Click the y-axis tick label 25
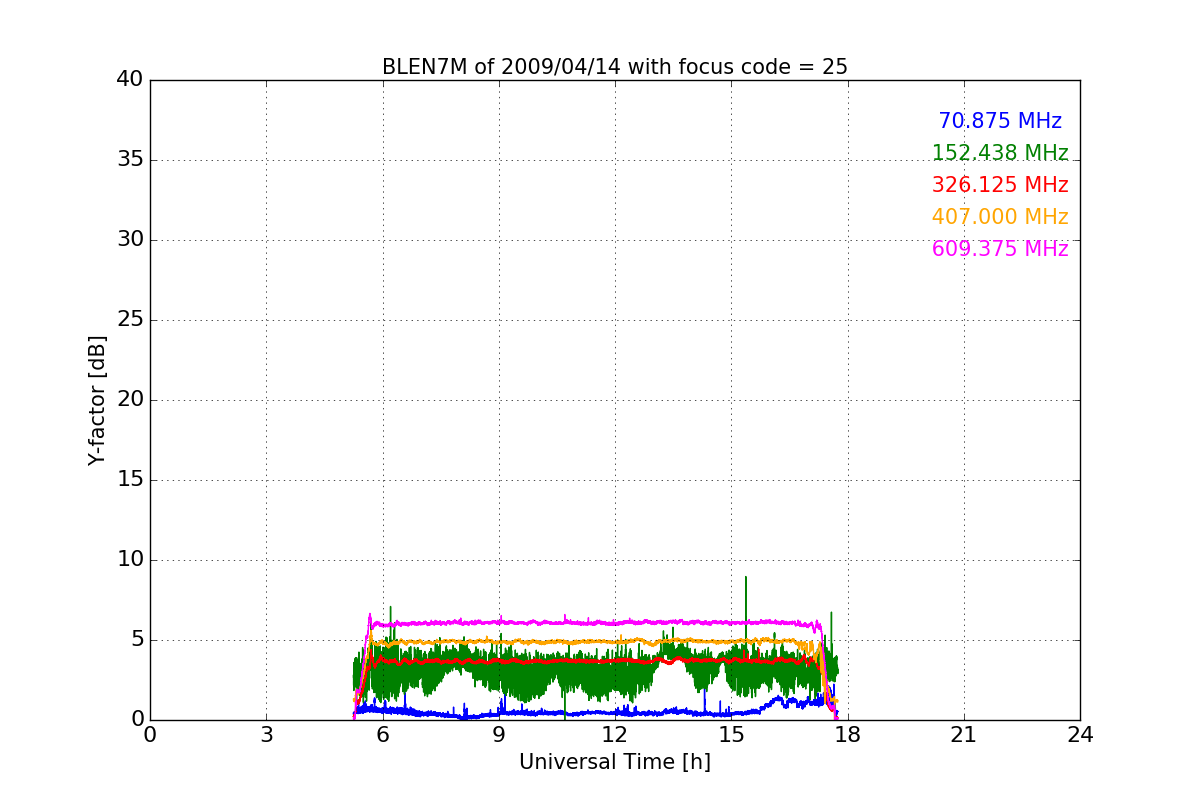 pyautogui.click(x=130, y=320)
